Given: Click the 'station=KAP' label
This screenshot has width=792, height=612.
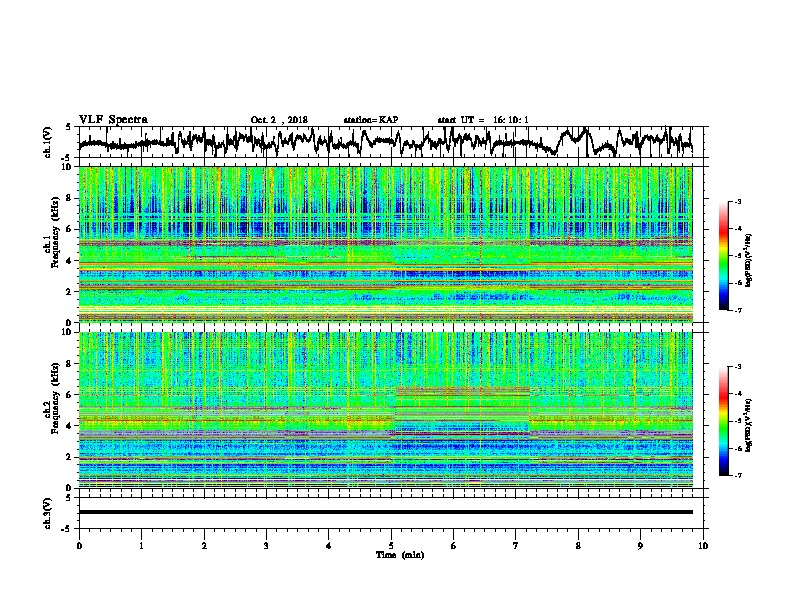Looking at the screenshot, I should (x=371, y=120).
